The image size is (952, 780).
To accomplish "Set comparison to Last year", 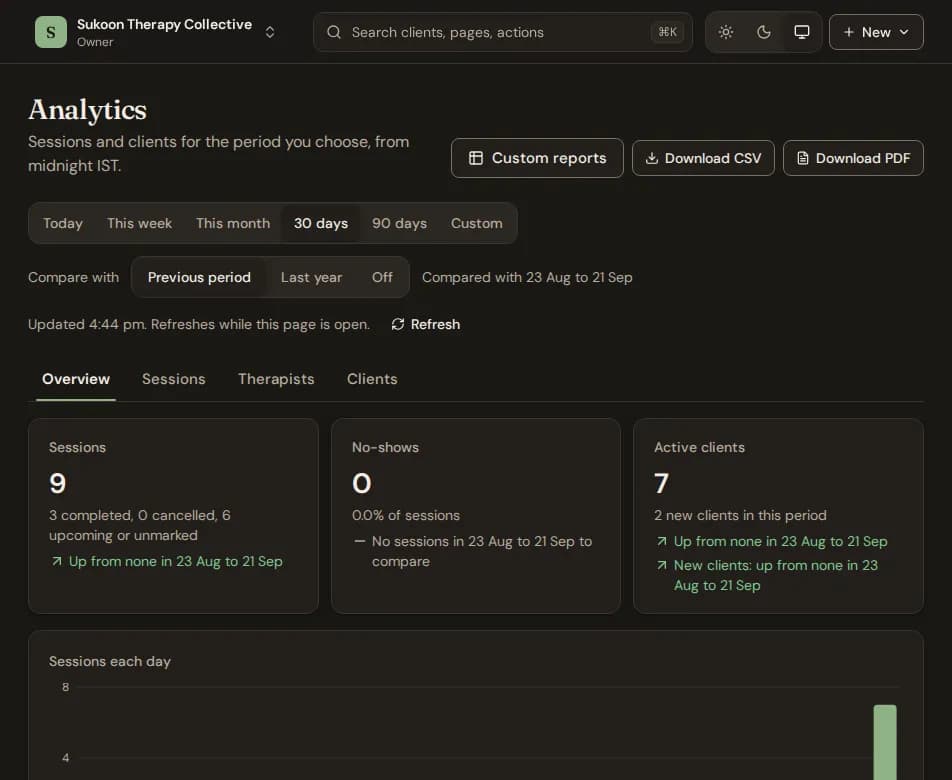I will pyautogui.click(x=311, y=277).
